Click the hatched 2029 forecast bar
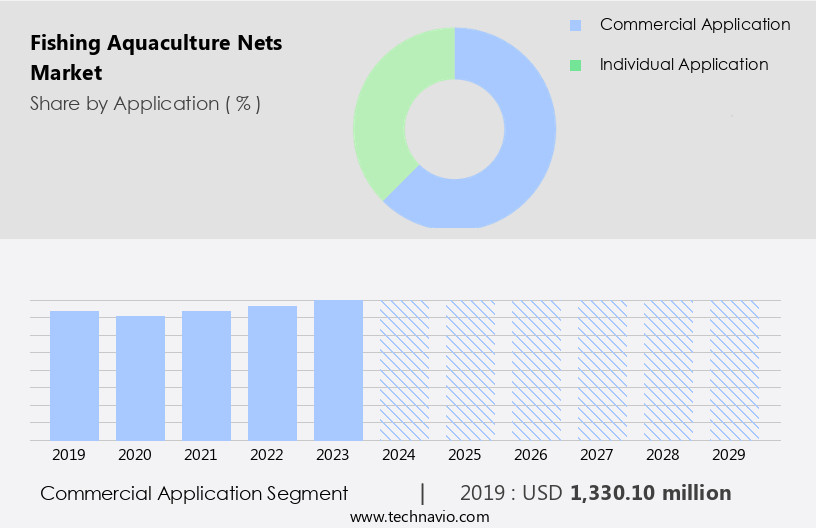The height and width of the screenshot is (528, 816). tap(734, 370)
